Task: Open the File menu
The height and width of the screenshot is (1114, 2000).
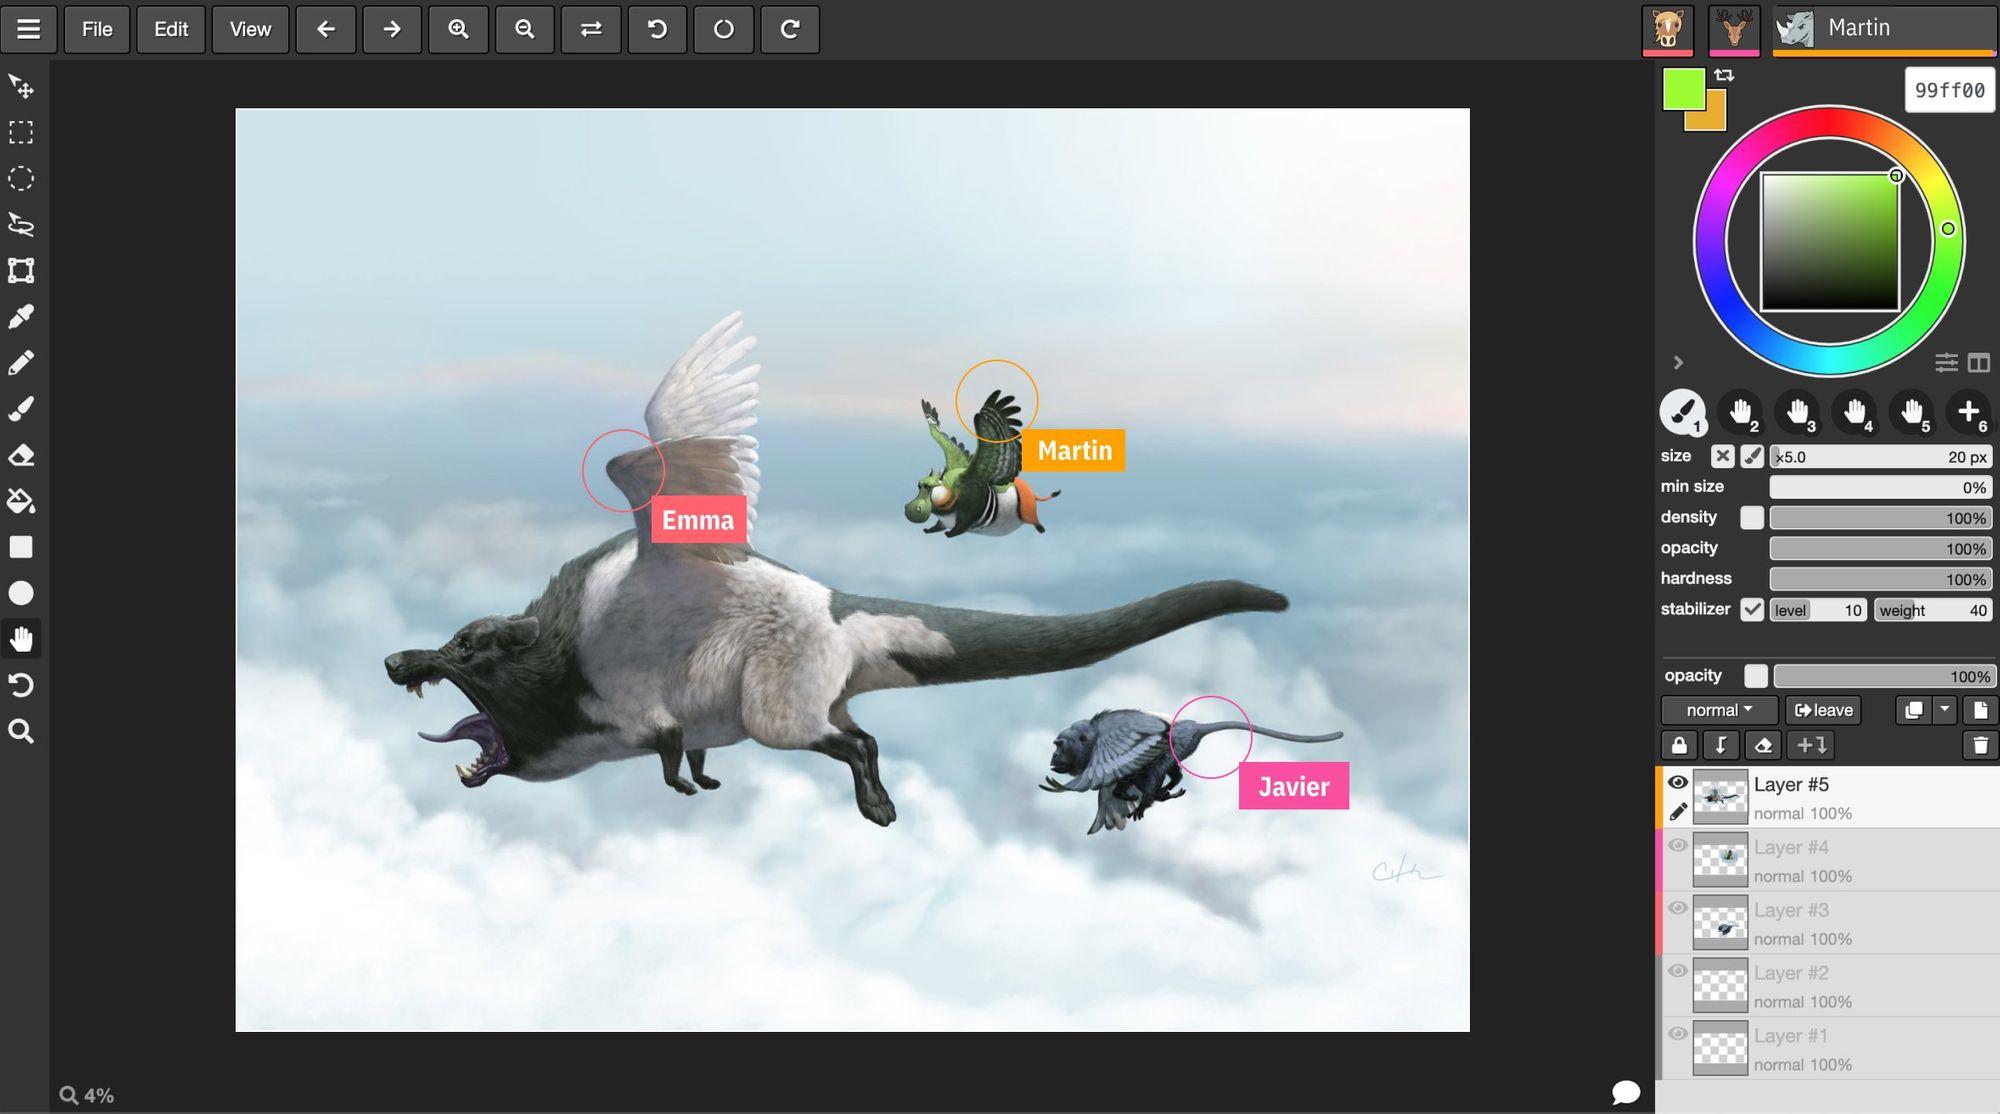Action: [97, 29]
